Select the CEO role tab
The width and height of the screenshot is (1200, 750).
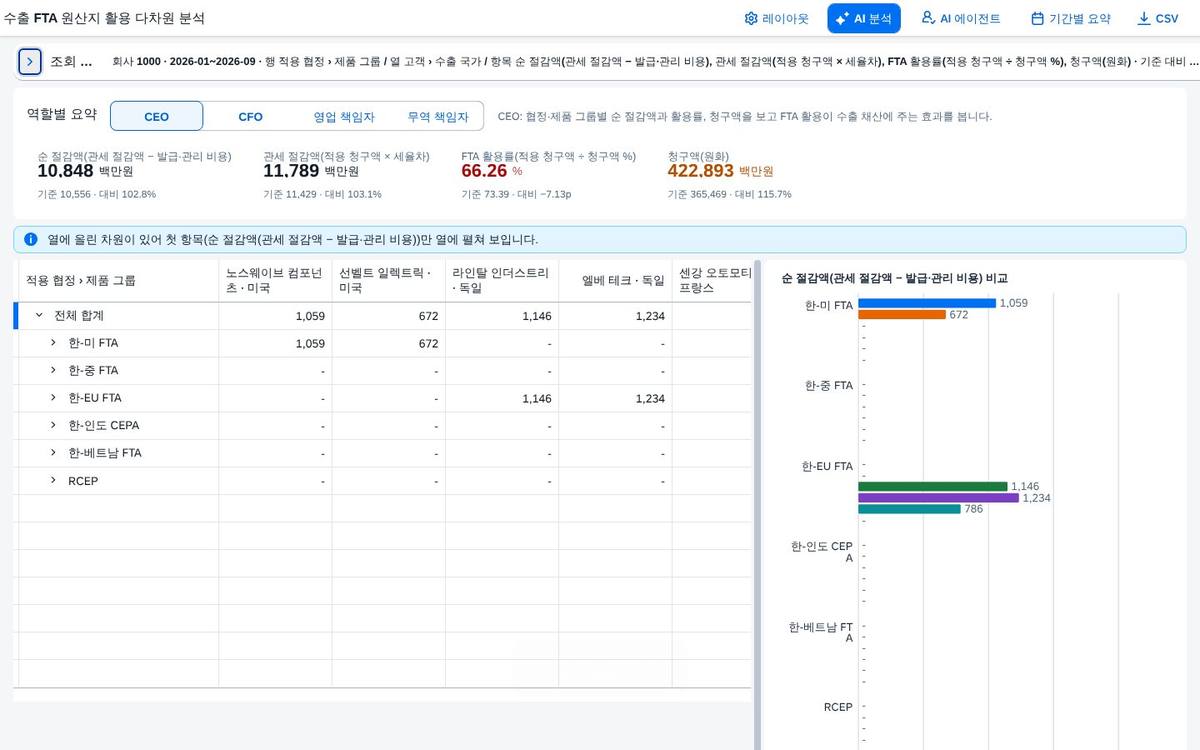tap(157, 116)
